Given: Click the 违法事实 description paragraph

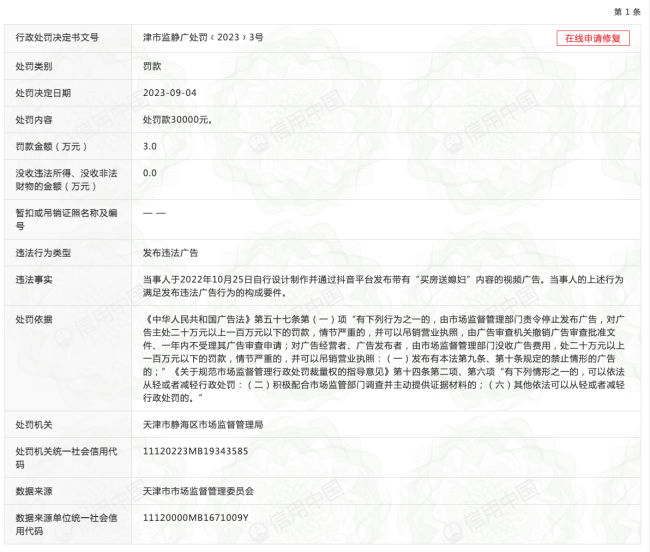Looking at the screenshot, I should 383,286.
